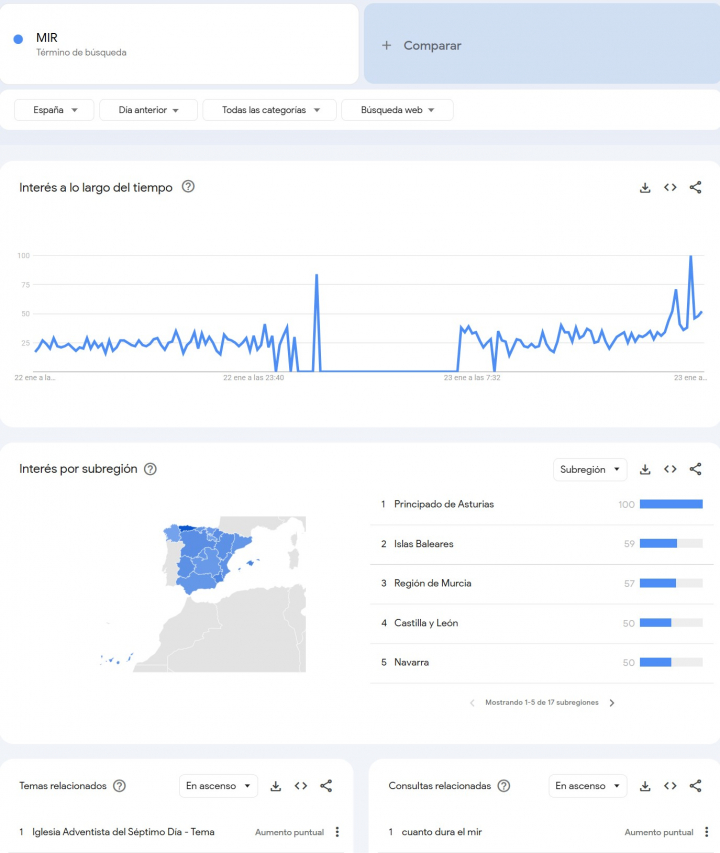
Task: Click the 22 ene a las 23:40 axis label
Action: point(253,378)
